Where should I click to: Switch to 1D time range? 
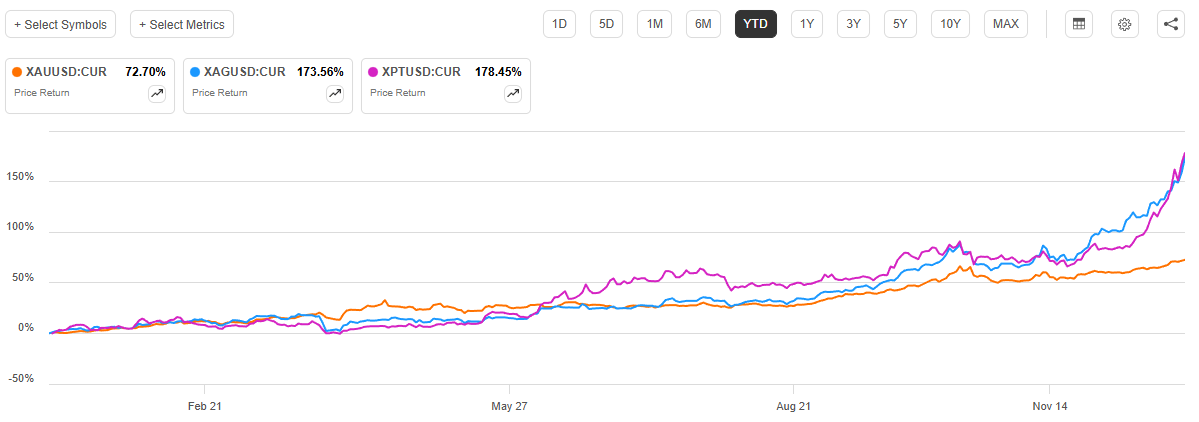coord(560,24)
